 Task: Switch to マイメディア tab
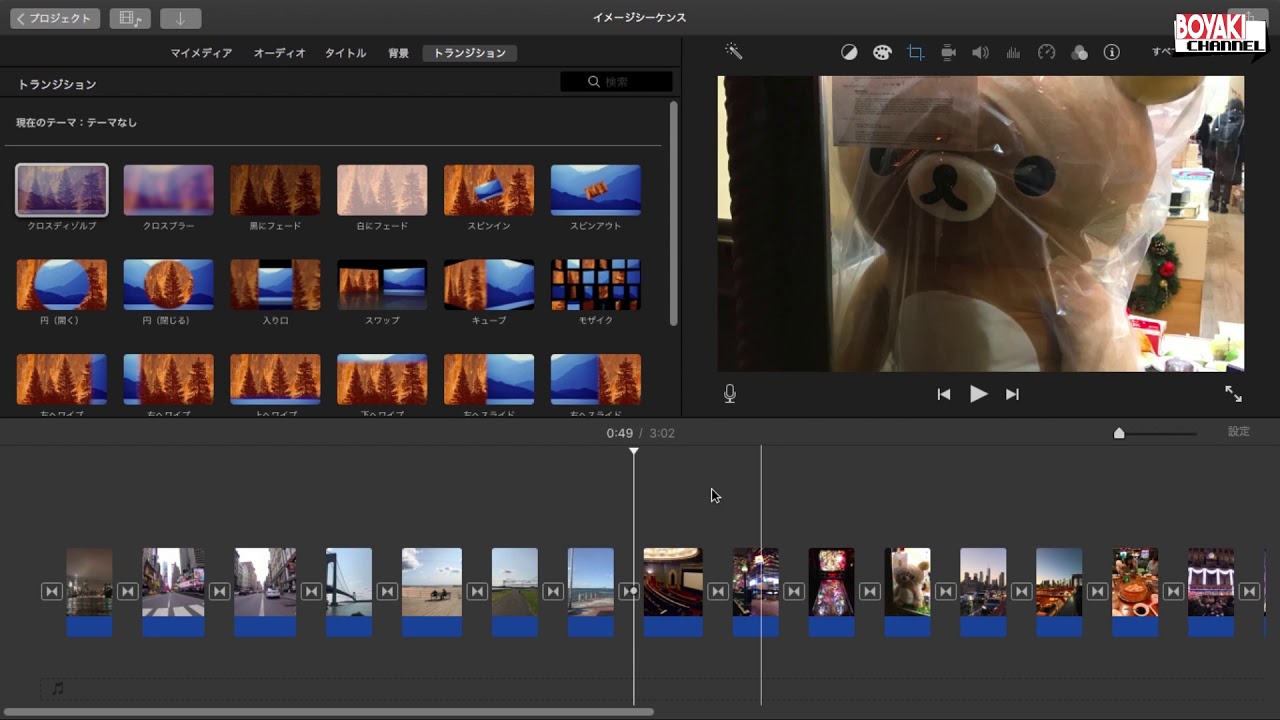tap(201, 53)
